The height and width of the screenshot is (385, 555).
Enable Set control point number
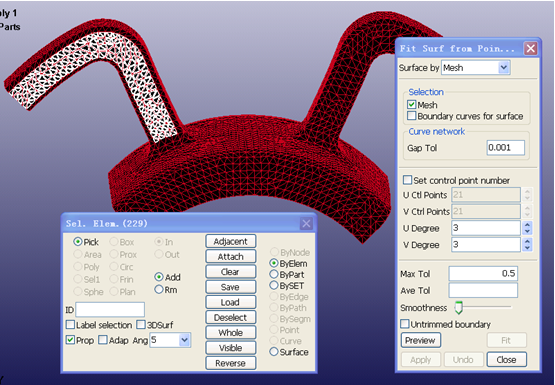[407, 180]
